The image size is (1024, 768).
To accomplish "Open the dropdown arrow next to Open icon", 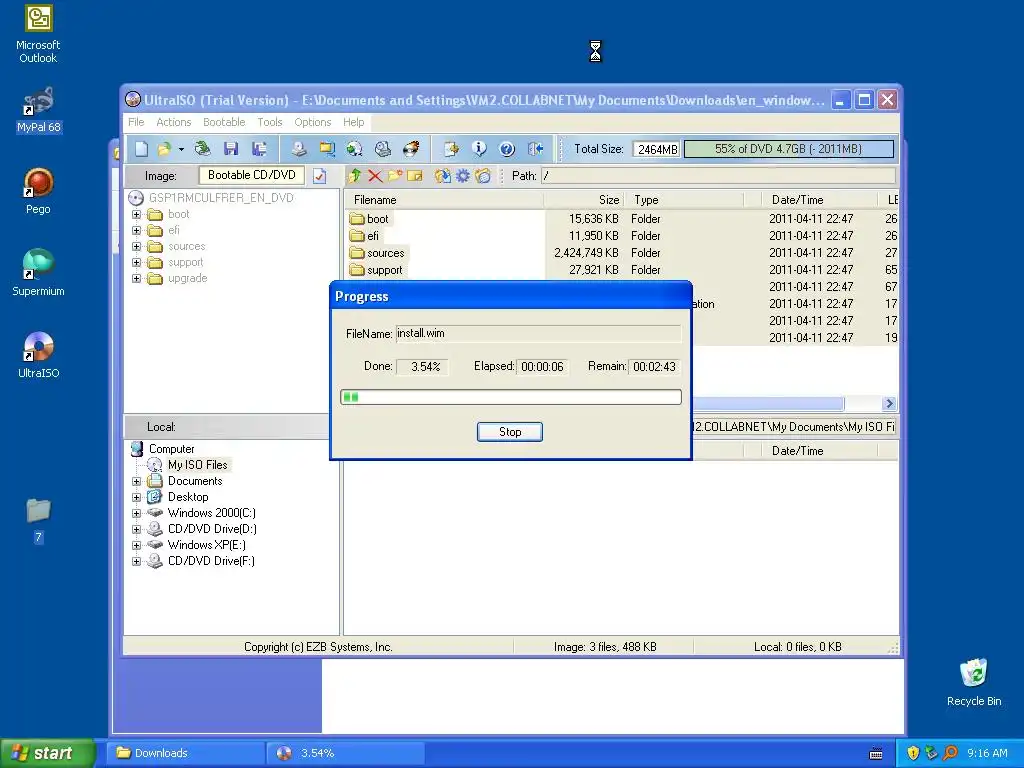I will click(182, 149).
